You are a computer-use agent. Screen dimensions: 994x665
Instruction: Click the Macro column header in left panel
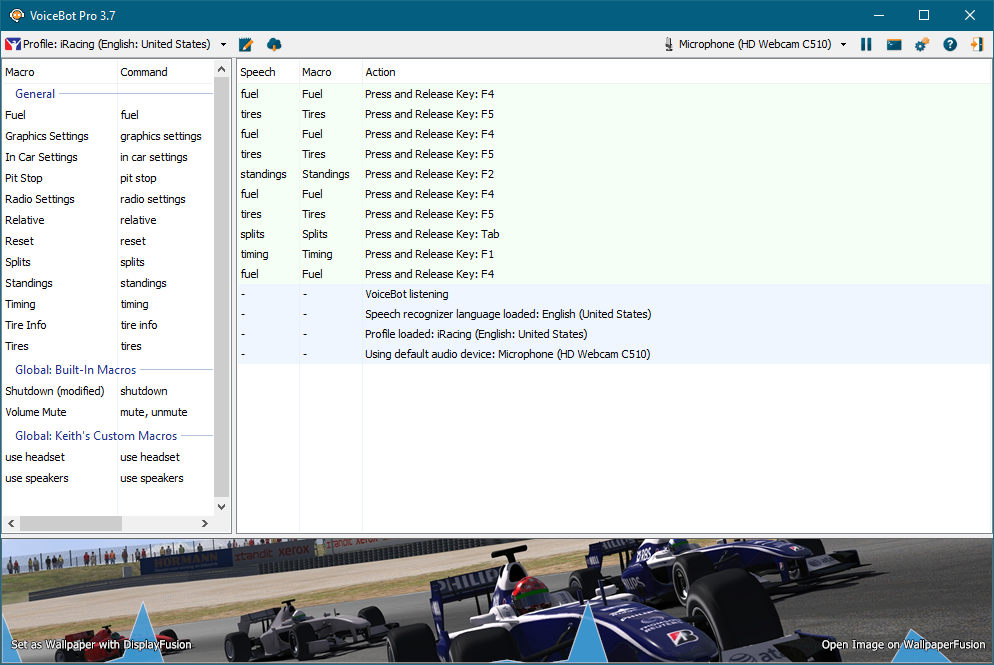click(20, 72)
